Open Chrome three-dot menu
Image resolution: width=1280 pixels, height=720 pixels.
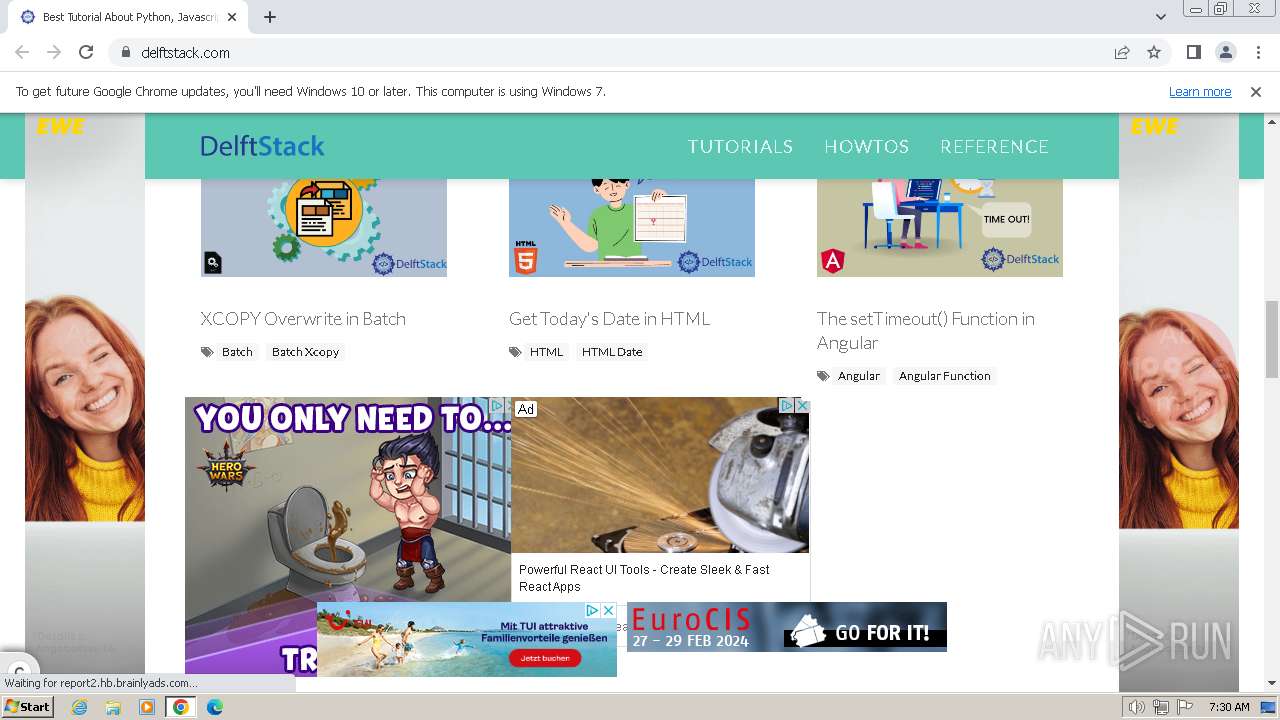tap(1257, 52)
